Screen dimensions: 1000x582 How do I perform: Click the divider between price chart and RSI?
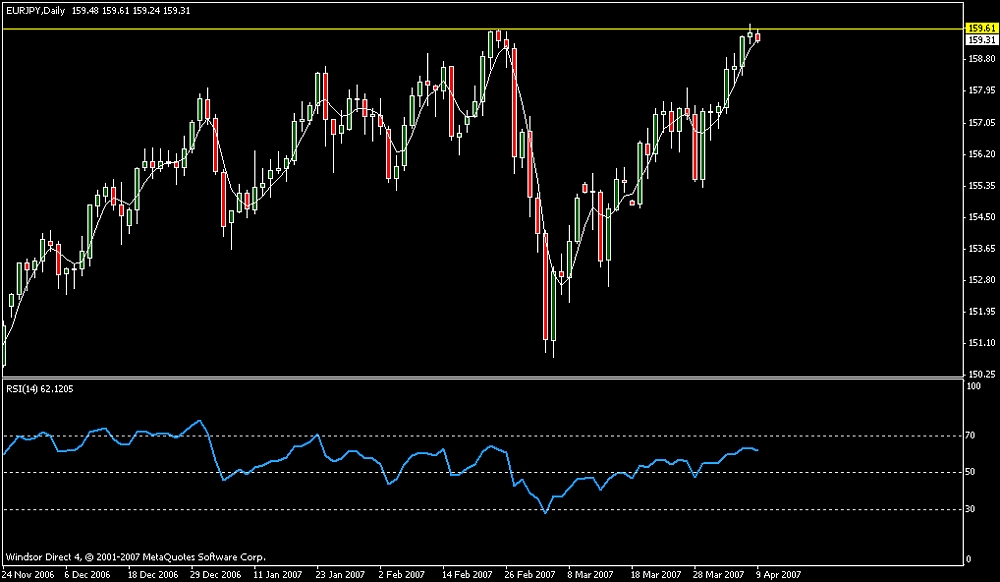(x=480, y=378)
